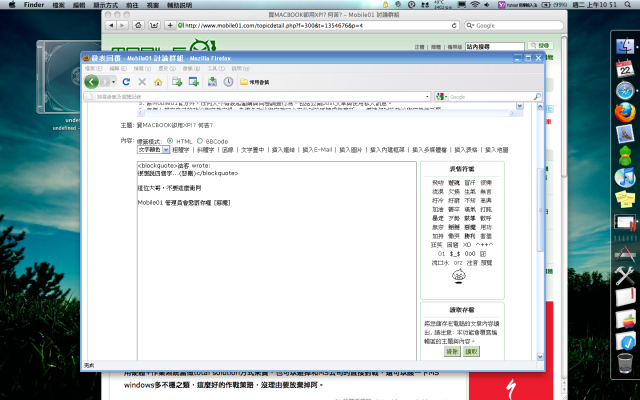Image resolution: width=640 pixels, height=400 pixels.
Task: Click the Firefox URL location field
Action: pos(257,97)
